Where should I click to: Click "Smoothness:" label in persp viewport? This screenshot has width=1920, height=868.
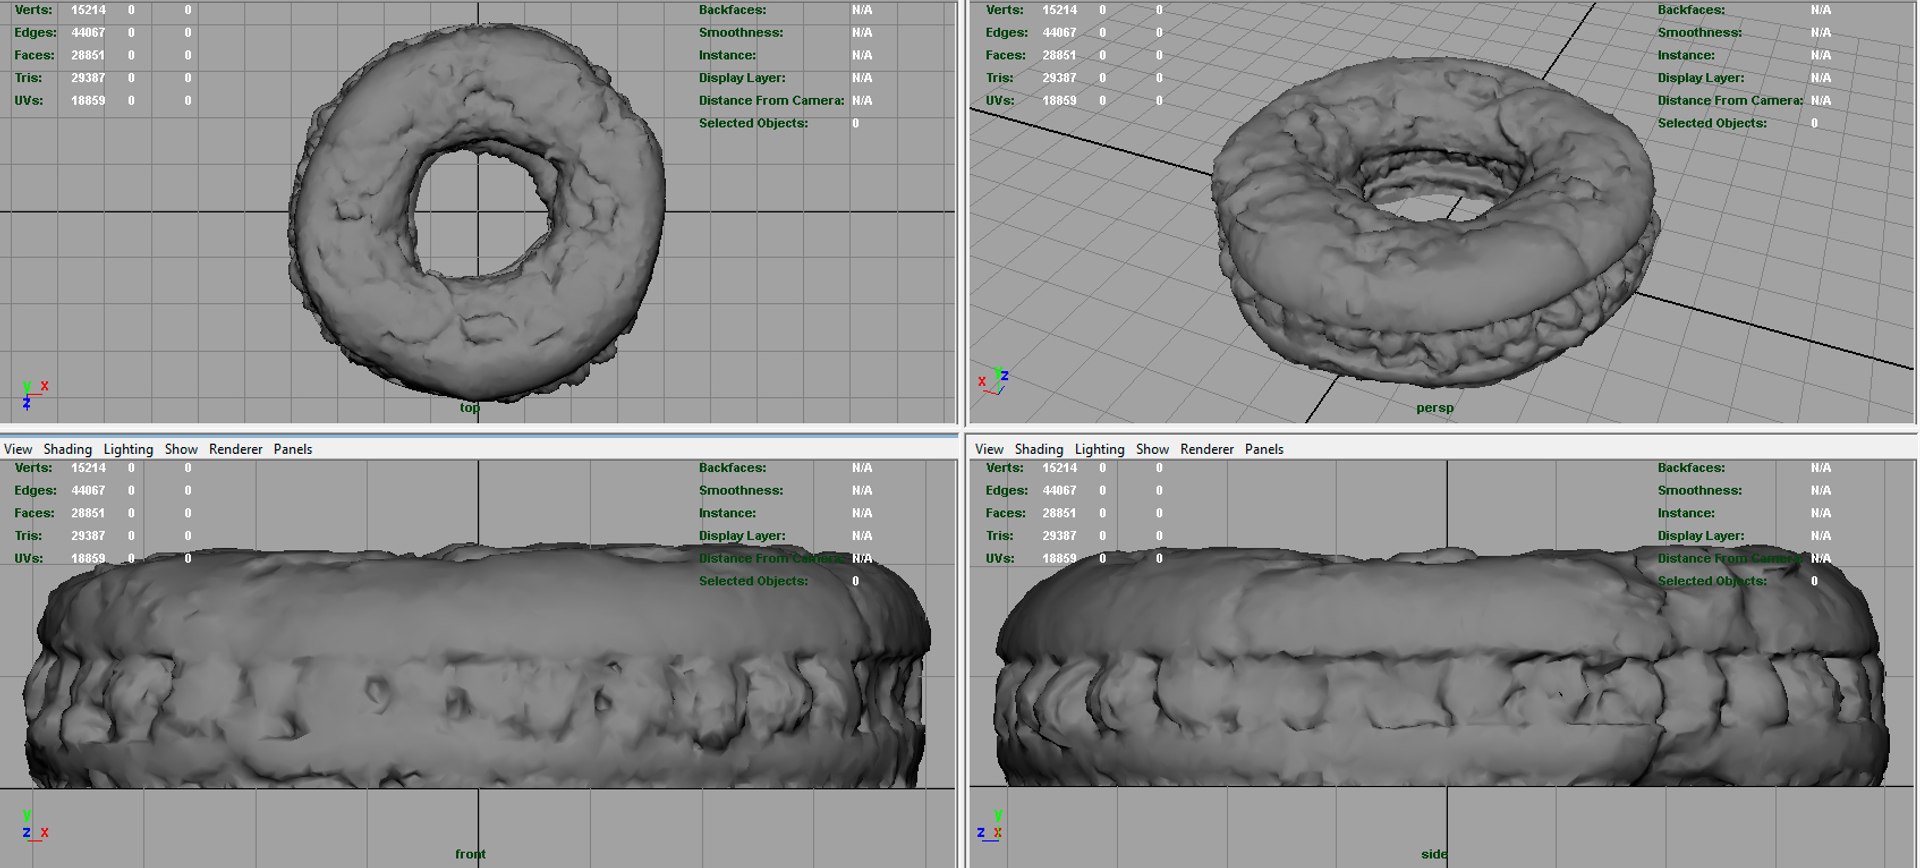click(x=1699, y=33)
